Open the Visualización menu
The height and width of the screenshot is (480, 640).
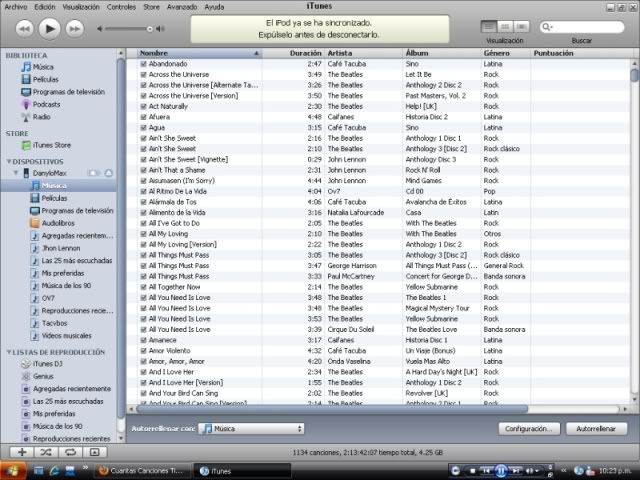coord(81,7)
